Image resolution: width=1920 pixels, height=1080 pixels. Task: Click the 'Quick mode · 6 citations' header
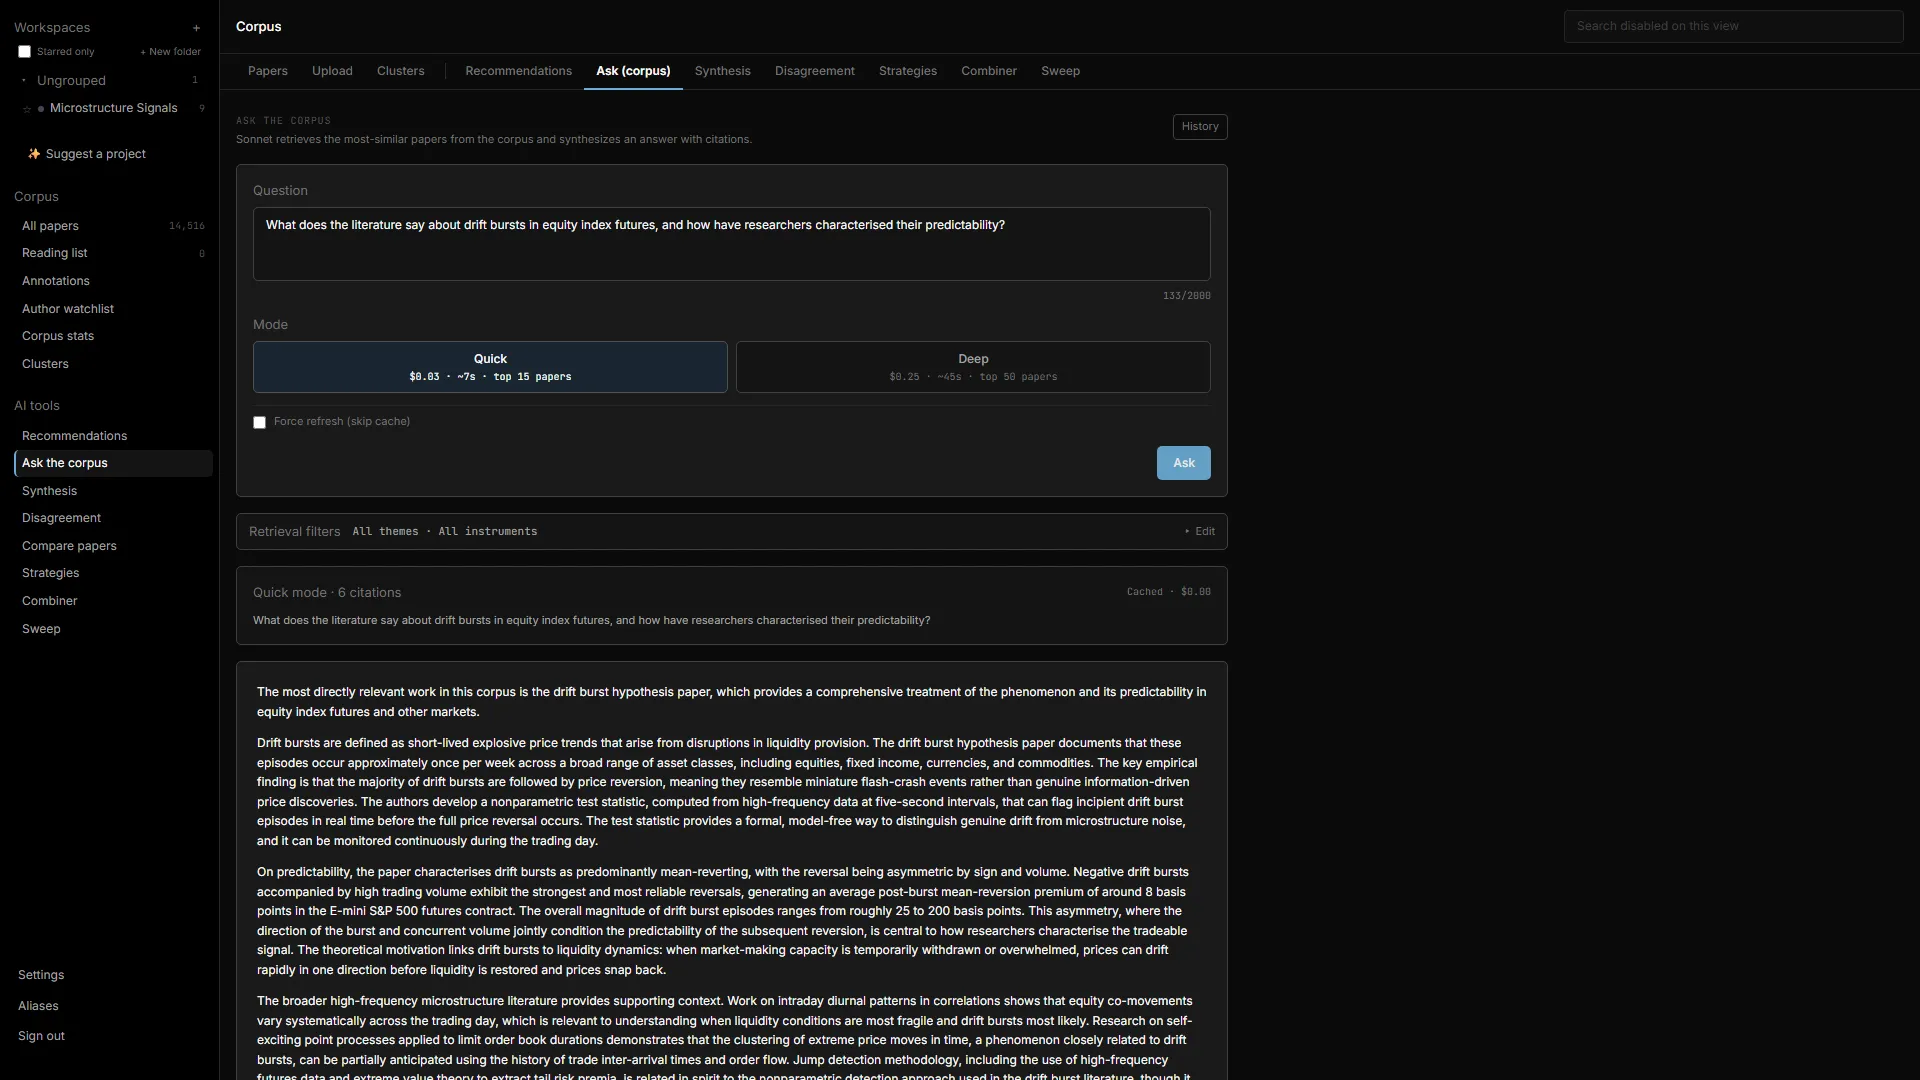click(x=327, y=593)
